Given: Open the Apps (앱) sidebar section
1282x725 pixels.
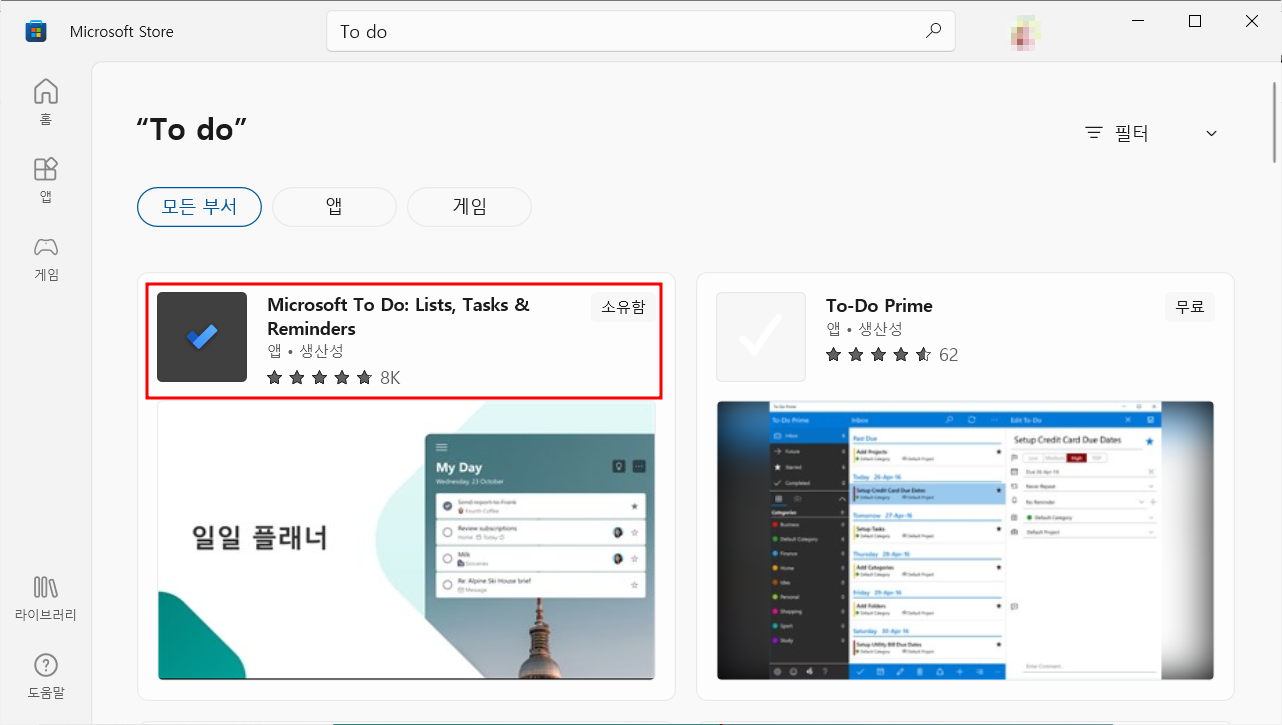Looking at the screenshot, I should [46, 180].
